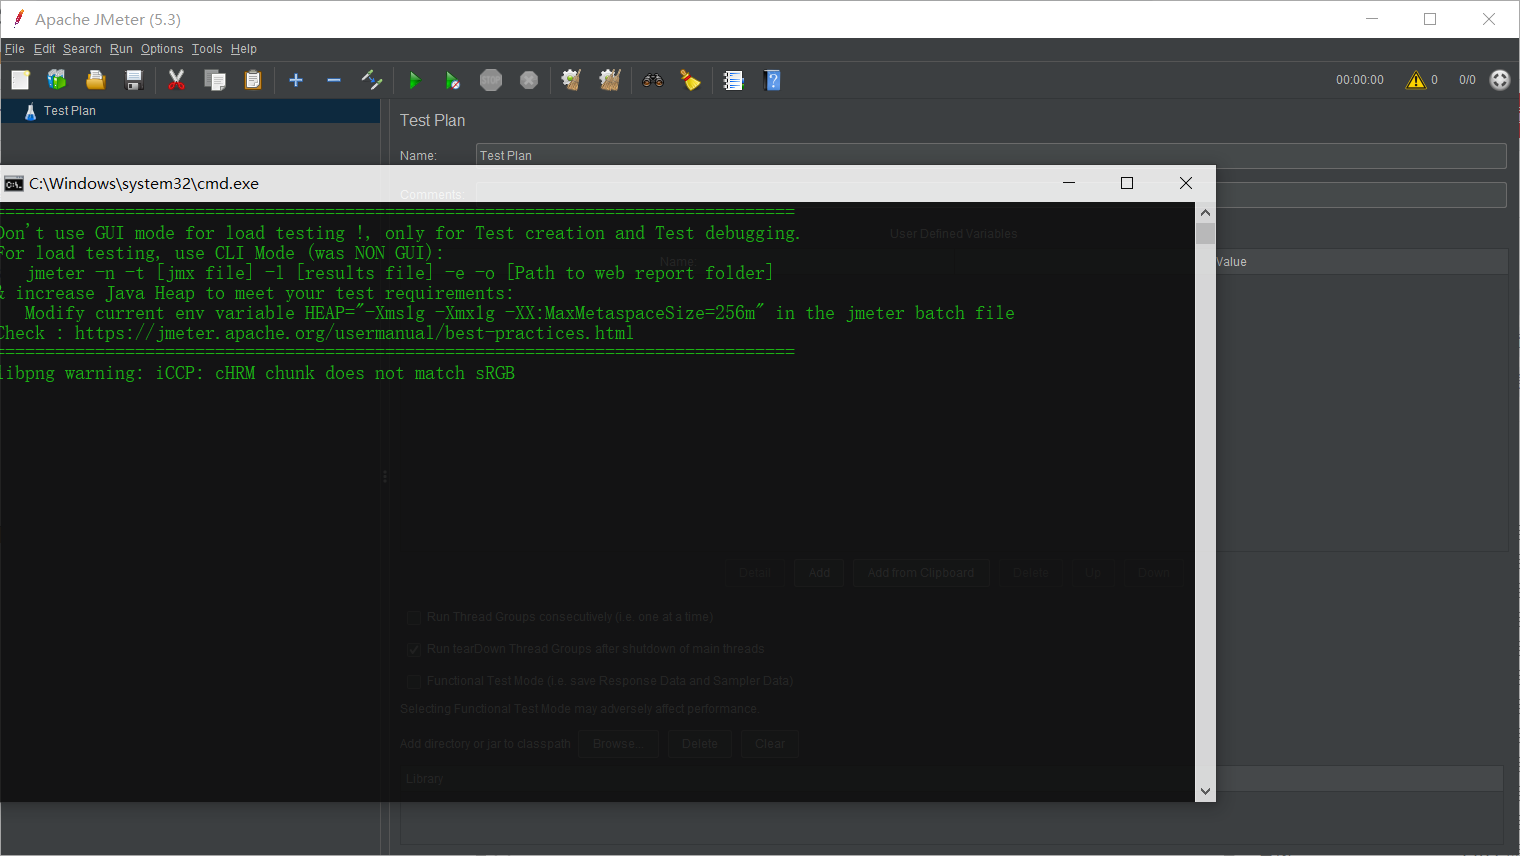The height and width of the screenshot is (856, 1520).
Task: Open the Templates icon in JMeter toolbar
Action: pos(57,80)
